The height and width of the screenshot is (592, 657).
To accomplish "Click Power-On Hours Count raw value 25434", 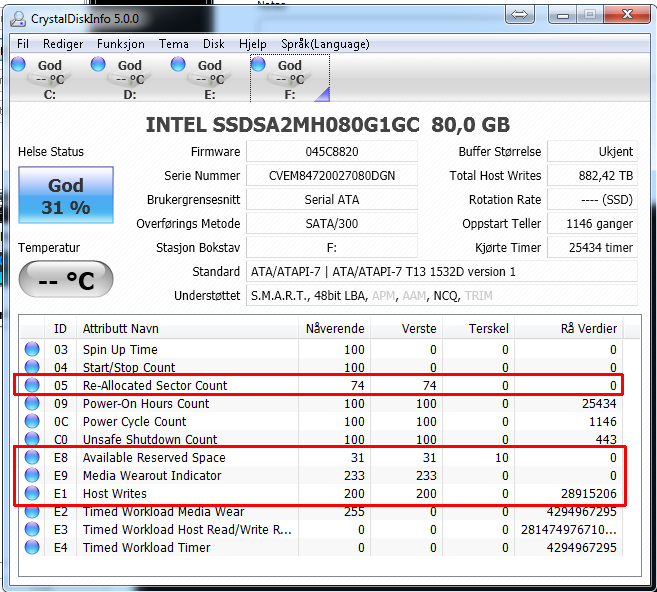I will [x=599, y=403].
